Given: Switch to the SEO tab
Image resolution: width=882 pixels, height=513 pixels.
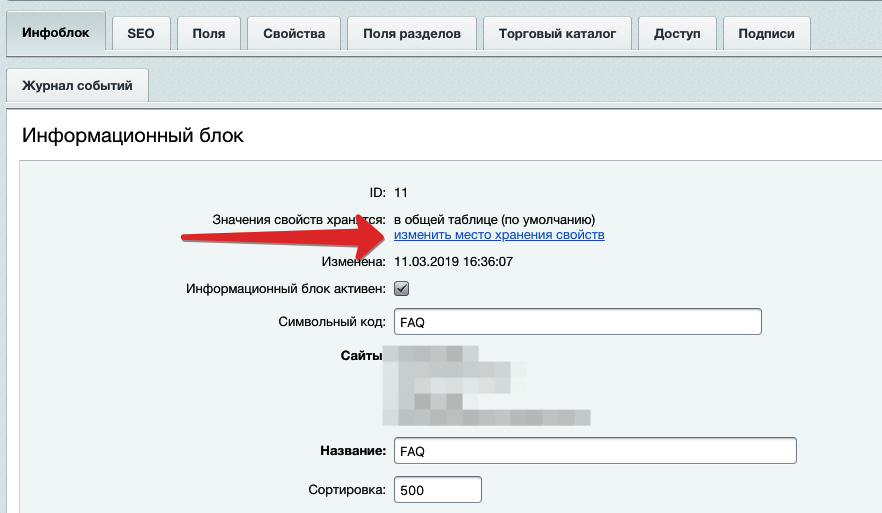Looking at the screenshot, I should [141, 34].
